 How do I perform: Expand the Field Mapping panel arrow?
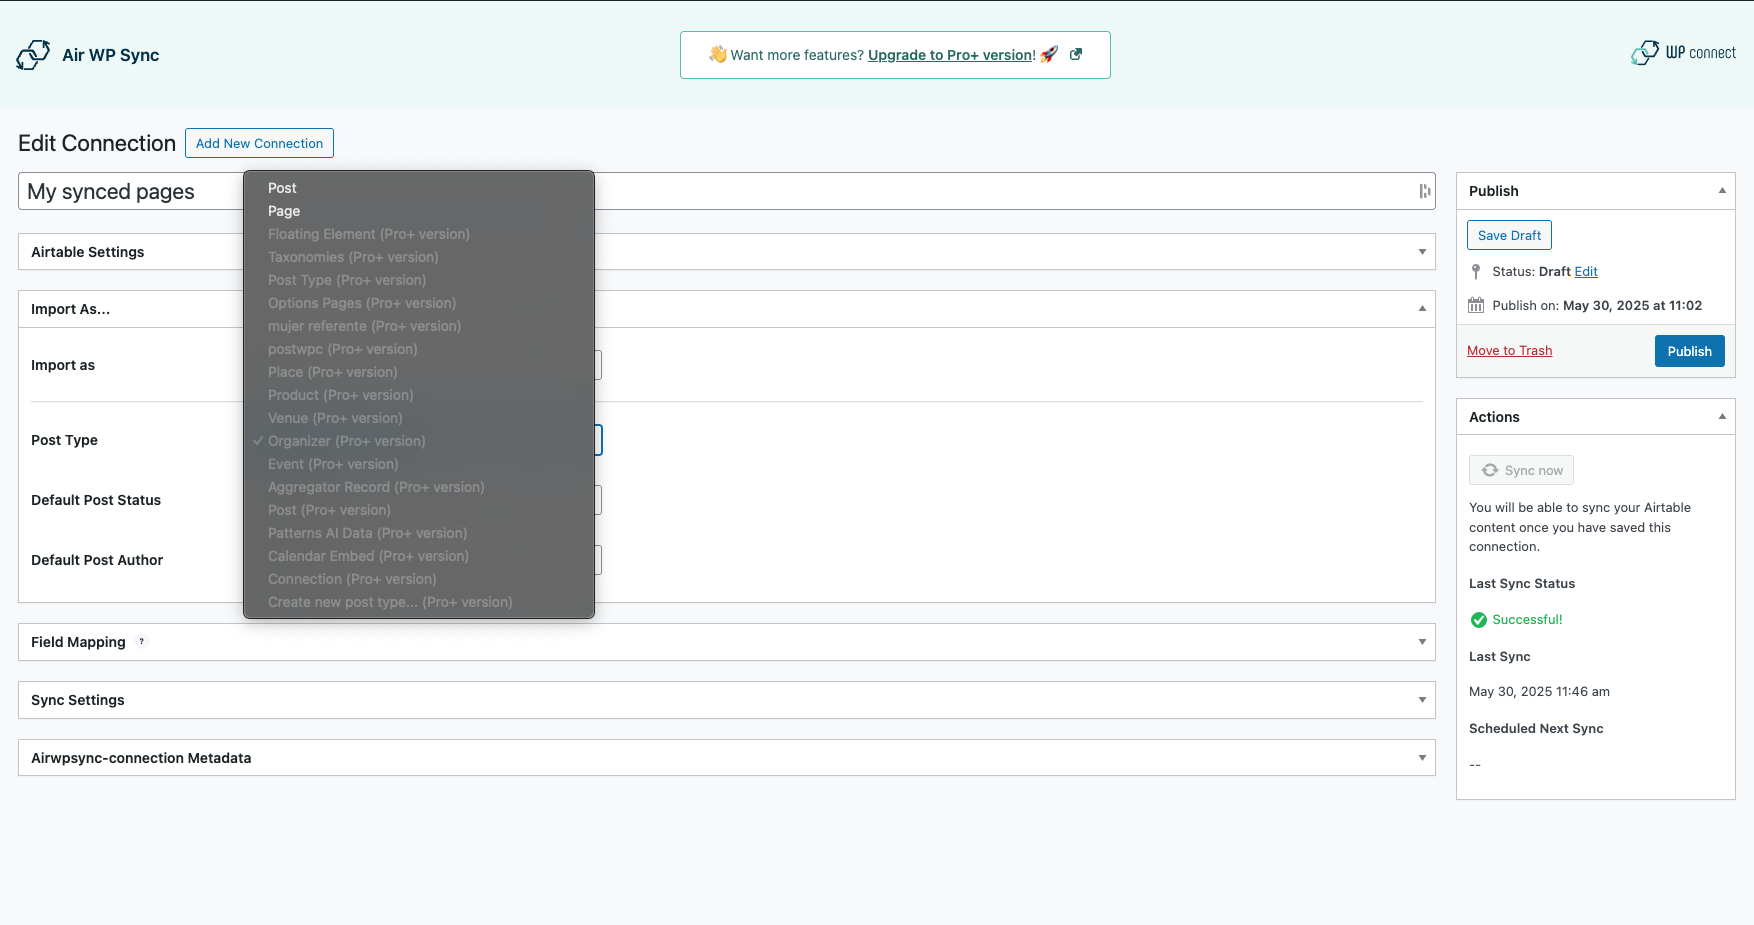1422,642
